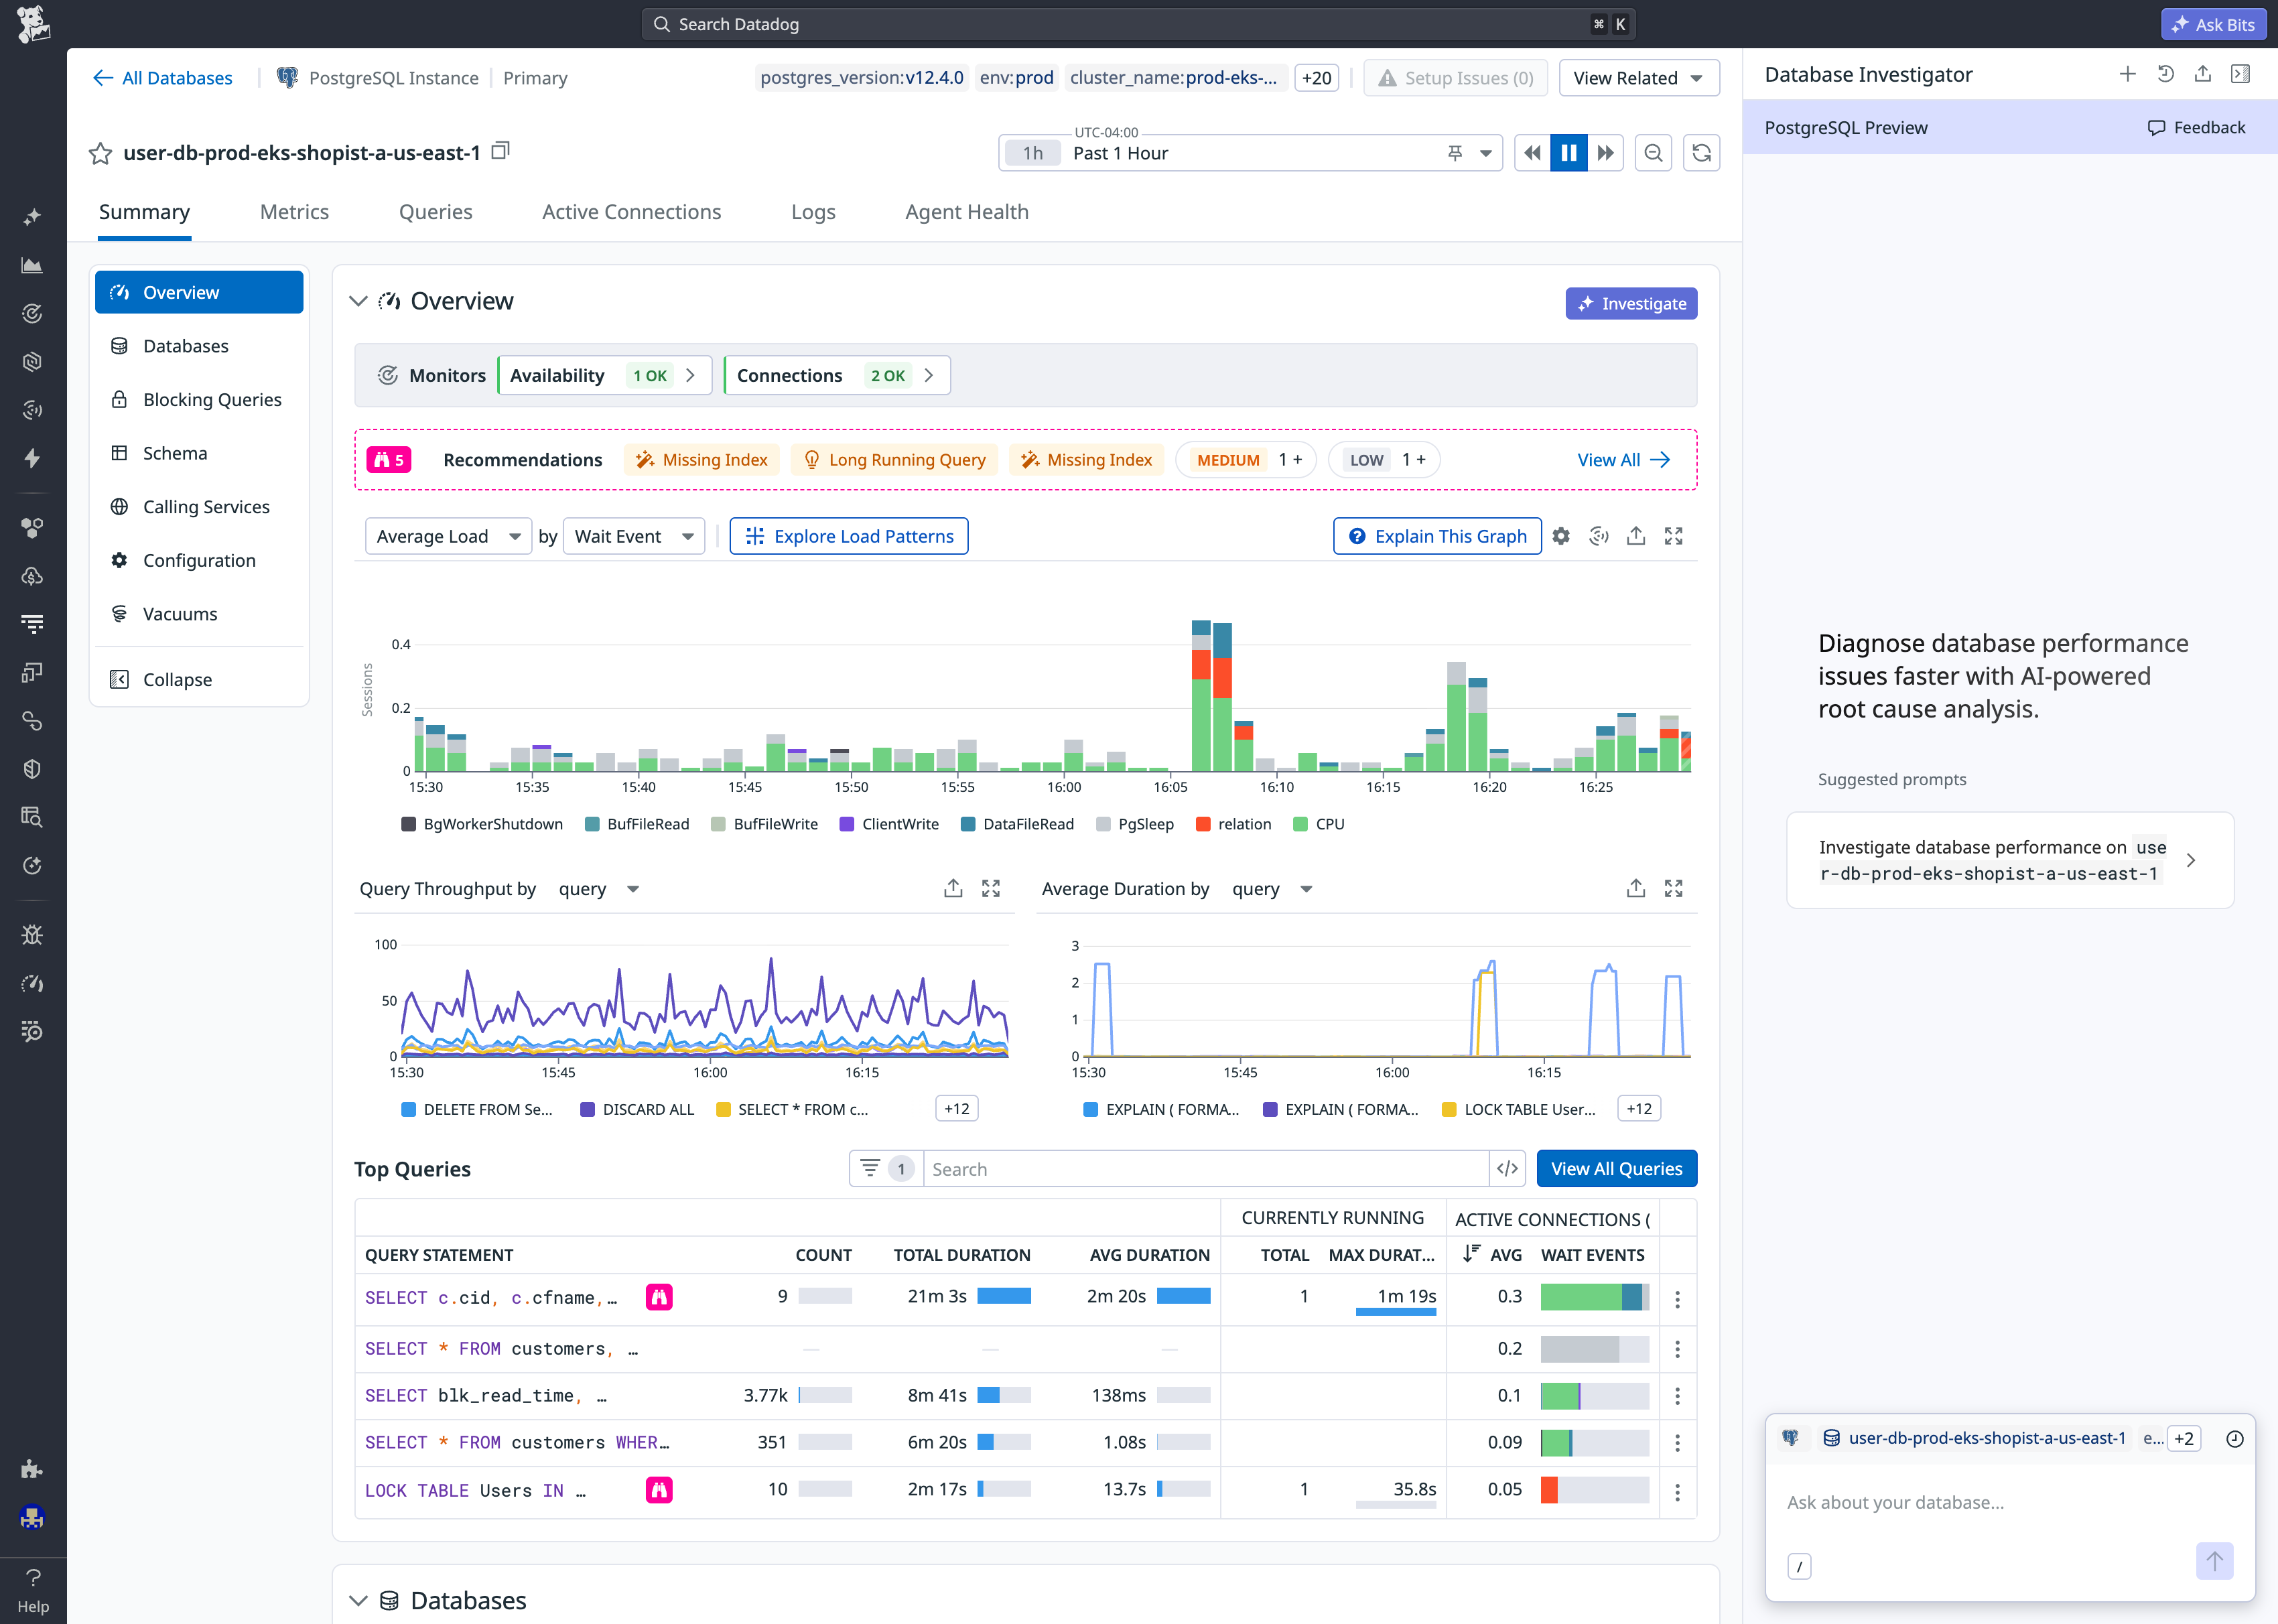
Task: Open recommendation badge on SELECT c.cid query
Action: point(659,1297)
